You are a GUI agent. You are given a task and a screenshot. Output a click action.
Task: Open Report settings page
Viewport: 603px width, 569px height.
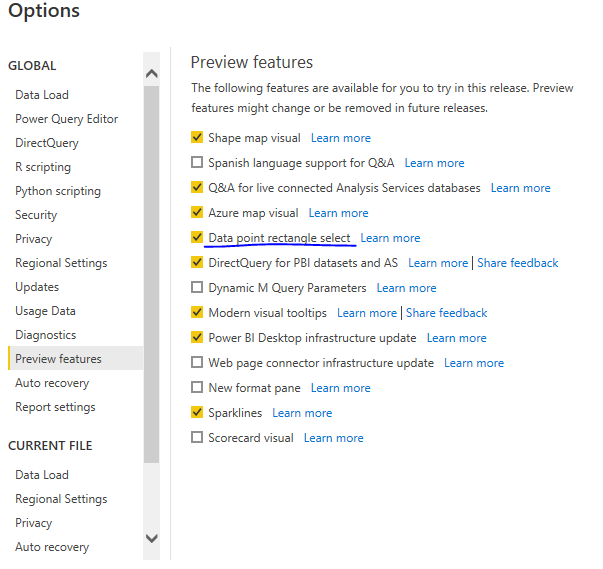click(55, 407)
